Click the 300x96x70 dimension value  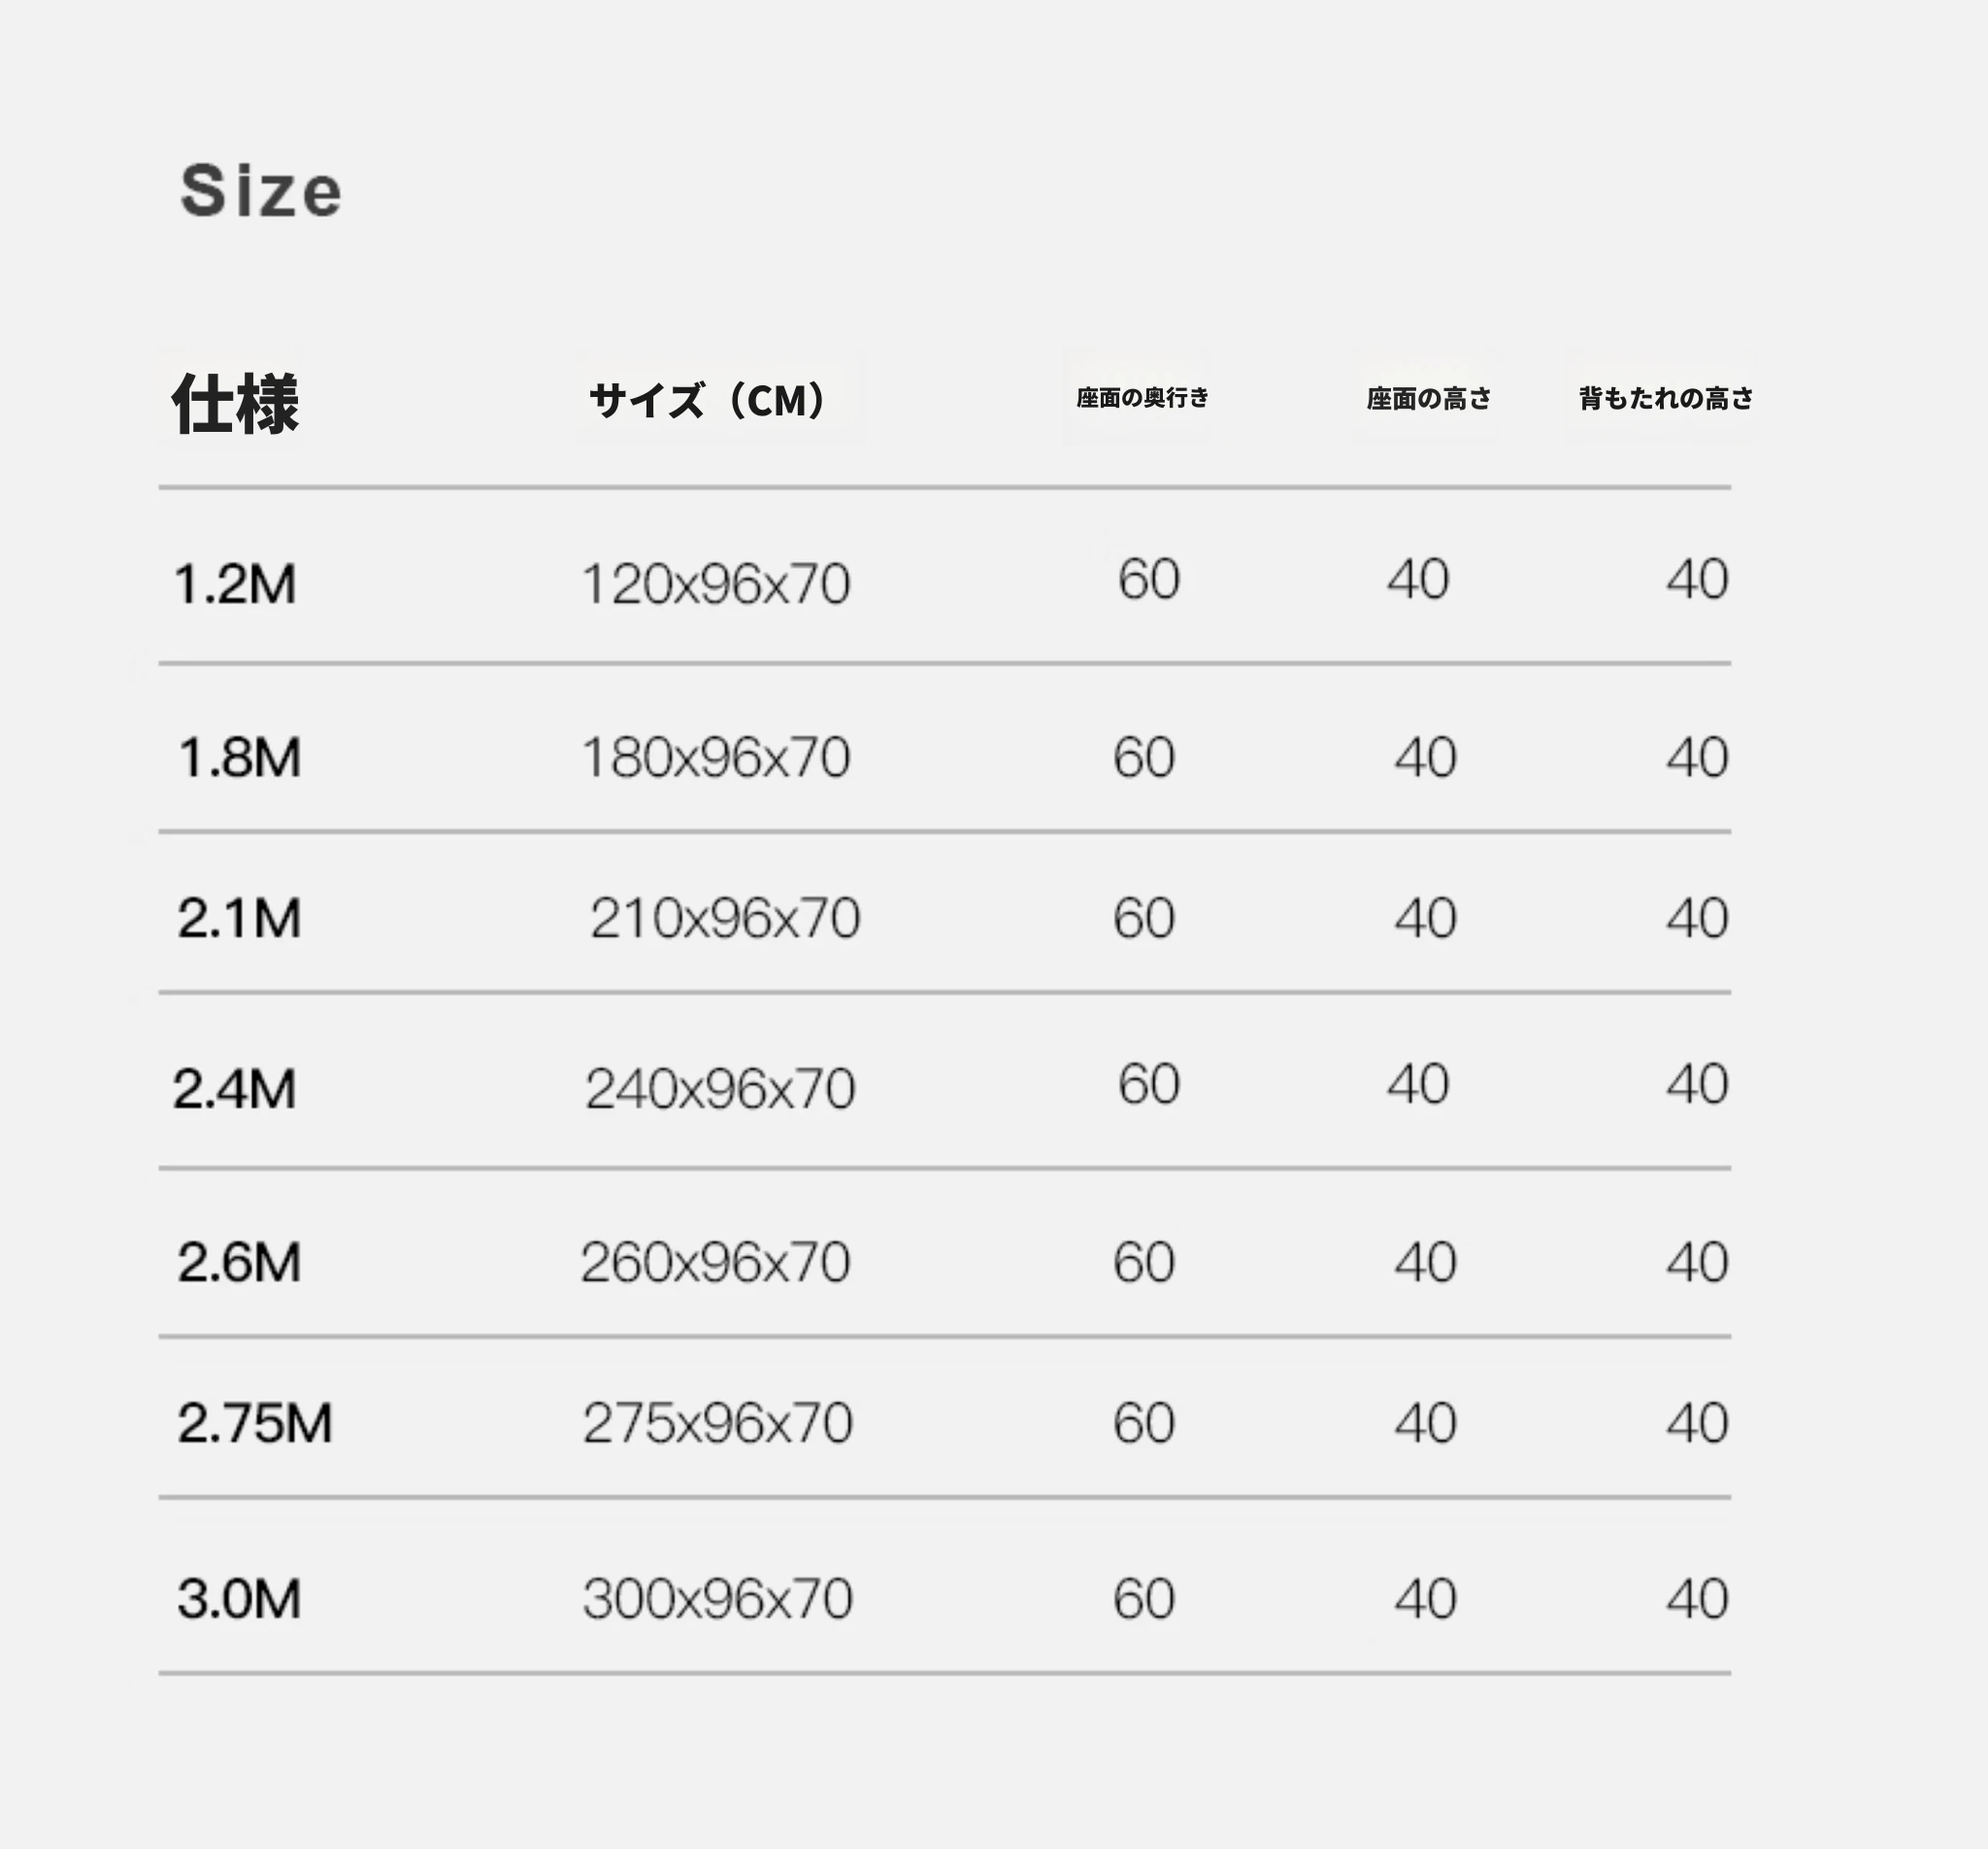pos(718,1598)
